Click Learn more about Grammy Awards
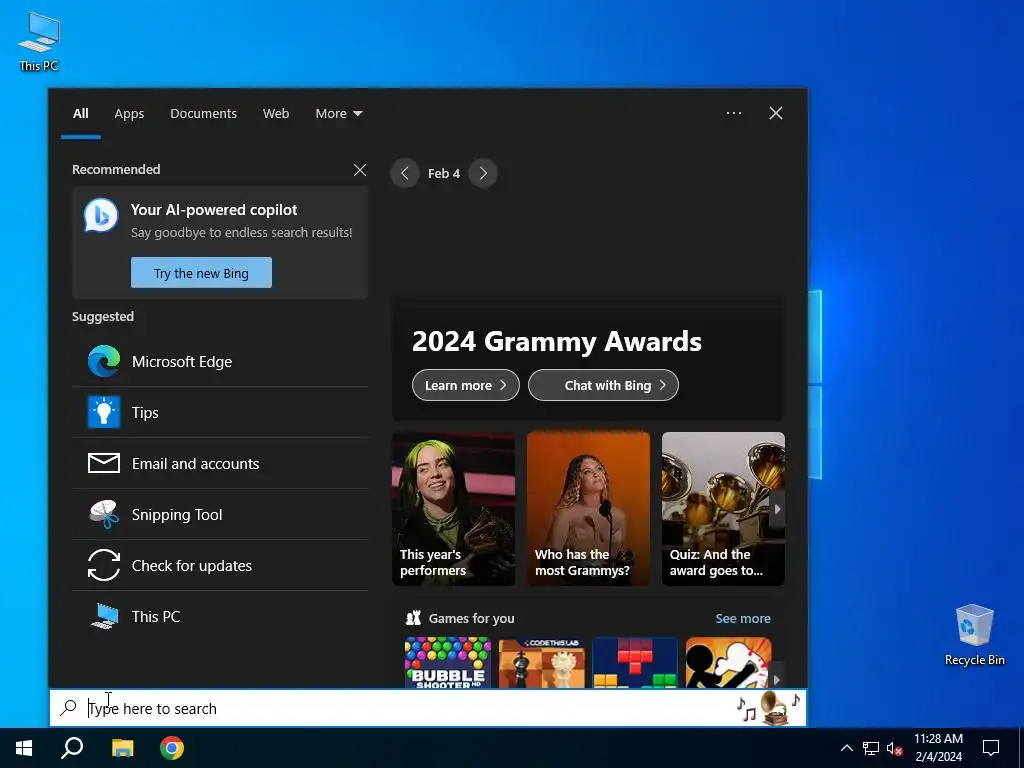1024x768 pixels. [x=466, y=385]
